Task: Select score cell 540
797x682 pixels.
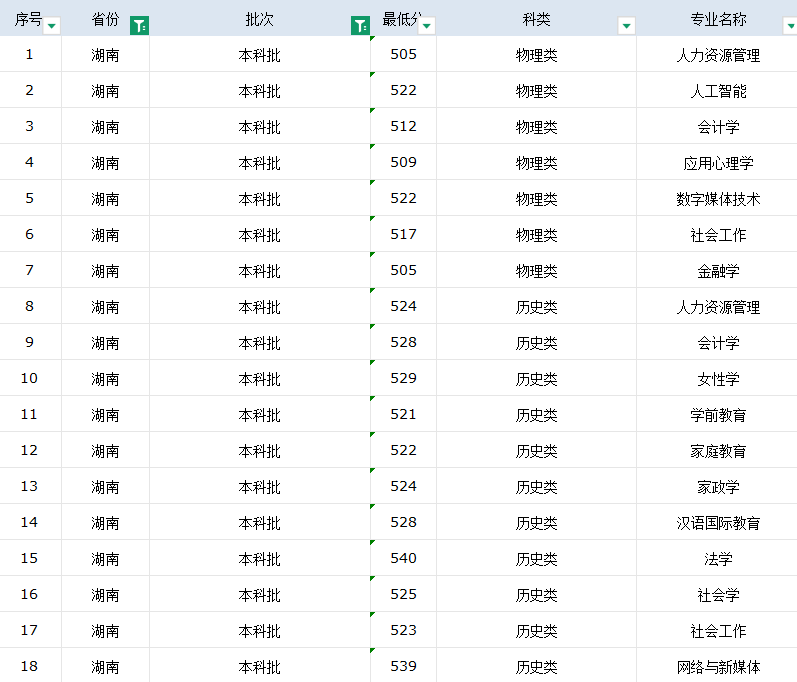Action: point(404,559)
